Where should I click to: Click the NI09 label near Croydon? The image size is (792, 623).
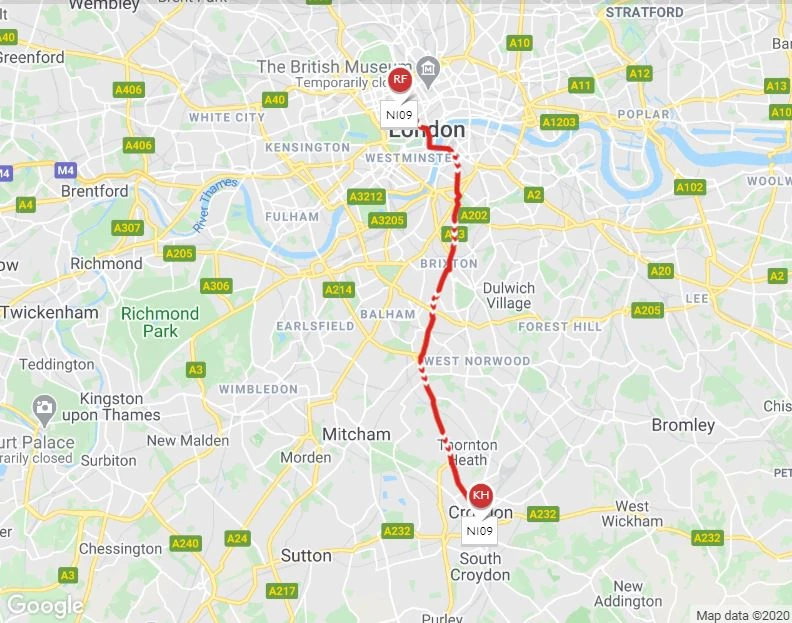479,531
